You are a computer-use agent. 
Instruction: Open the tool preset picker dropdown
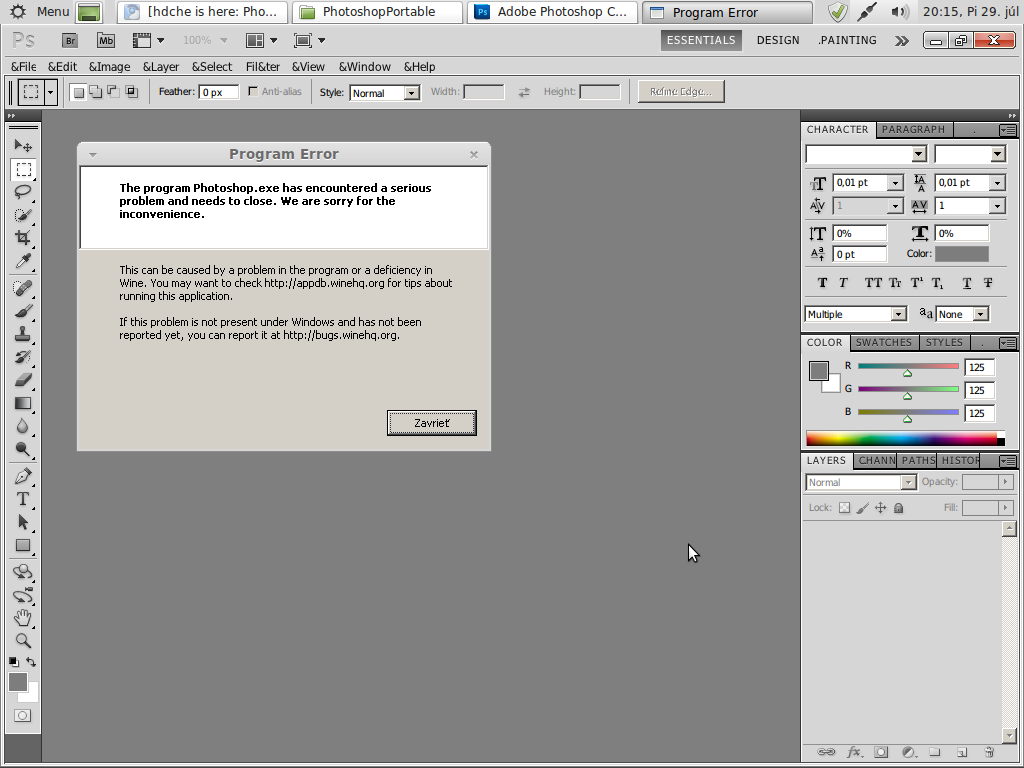pos(51,92)
